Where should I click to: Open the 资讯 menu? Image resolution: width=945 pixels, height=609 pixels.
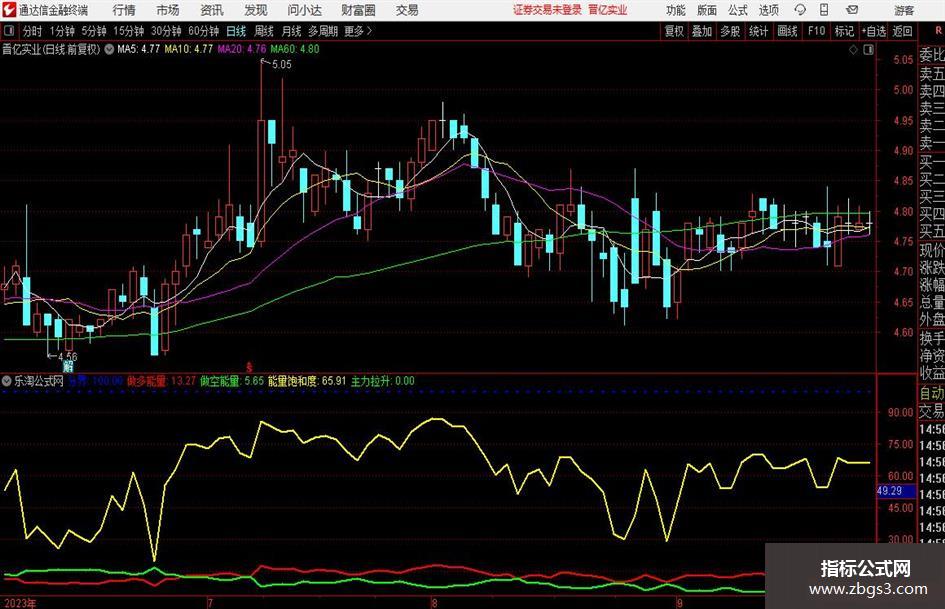pos(212,10)
